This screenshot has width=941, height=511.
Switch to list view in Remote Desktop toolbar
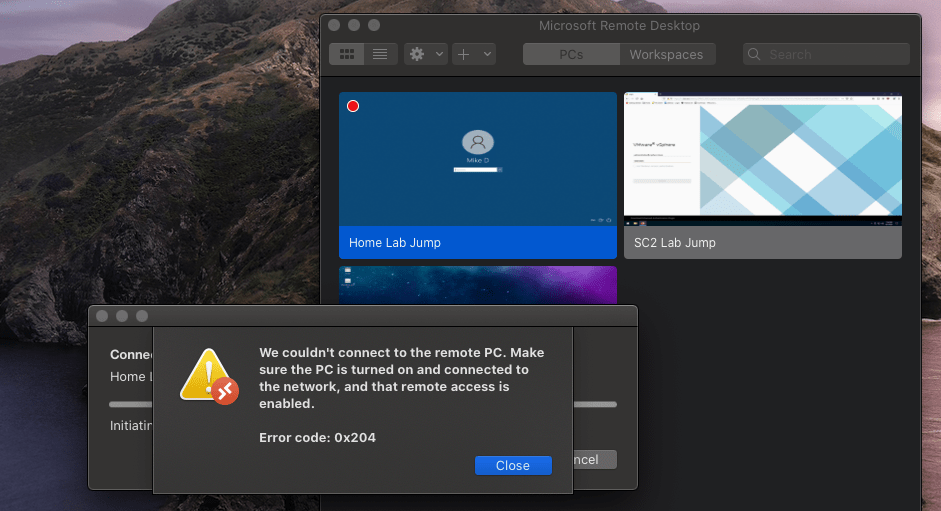[x=380, y=54]
